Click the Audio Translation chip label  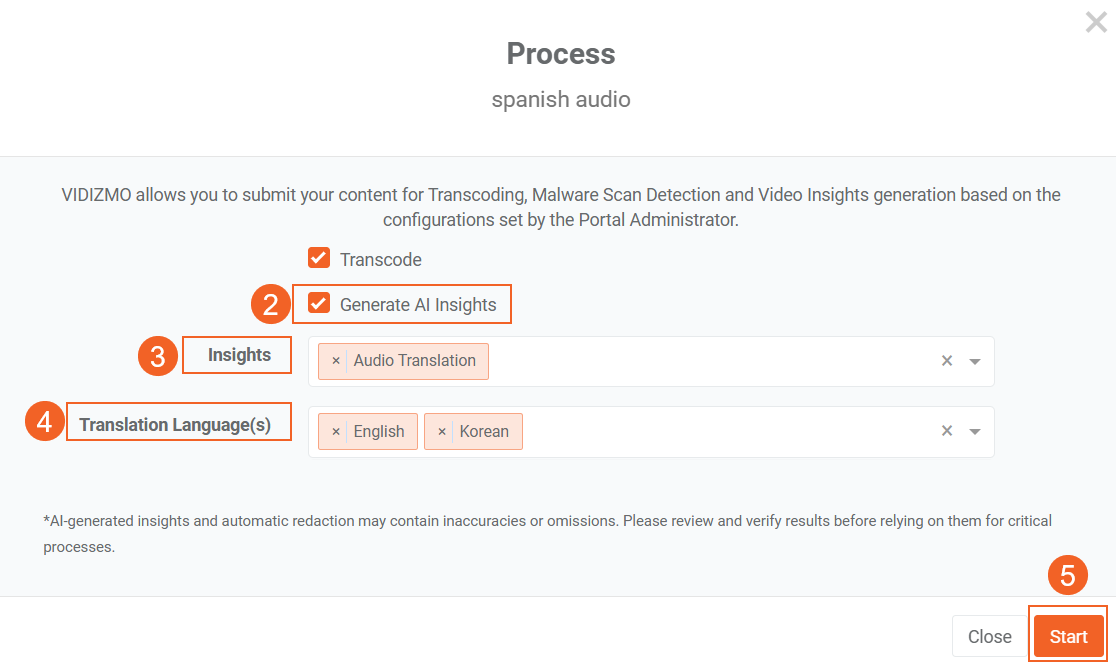414,361
